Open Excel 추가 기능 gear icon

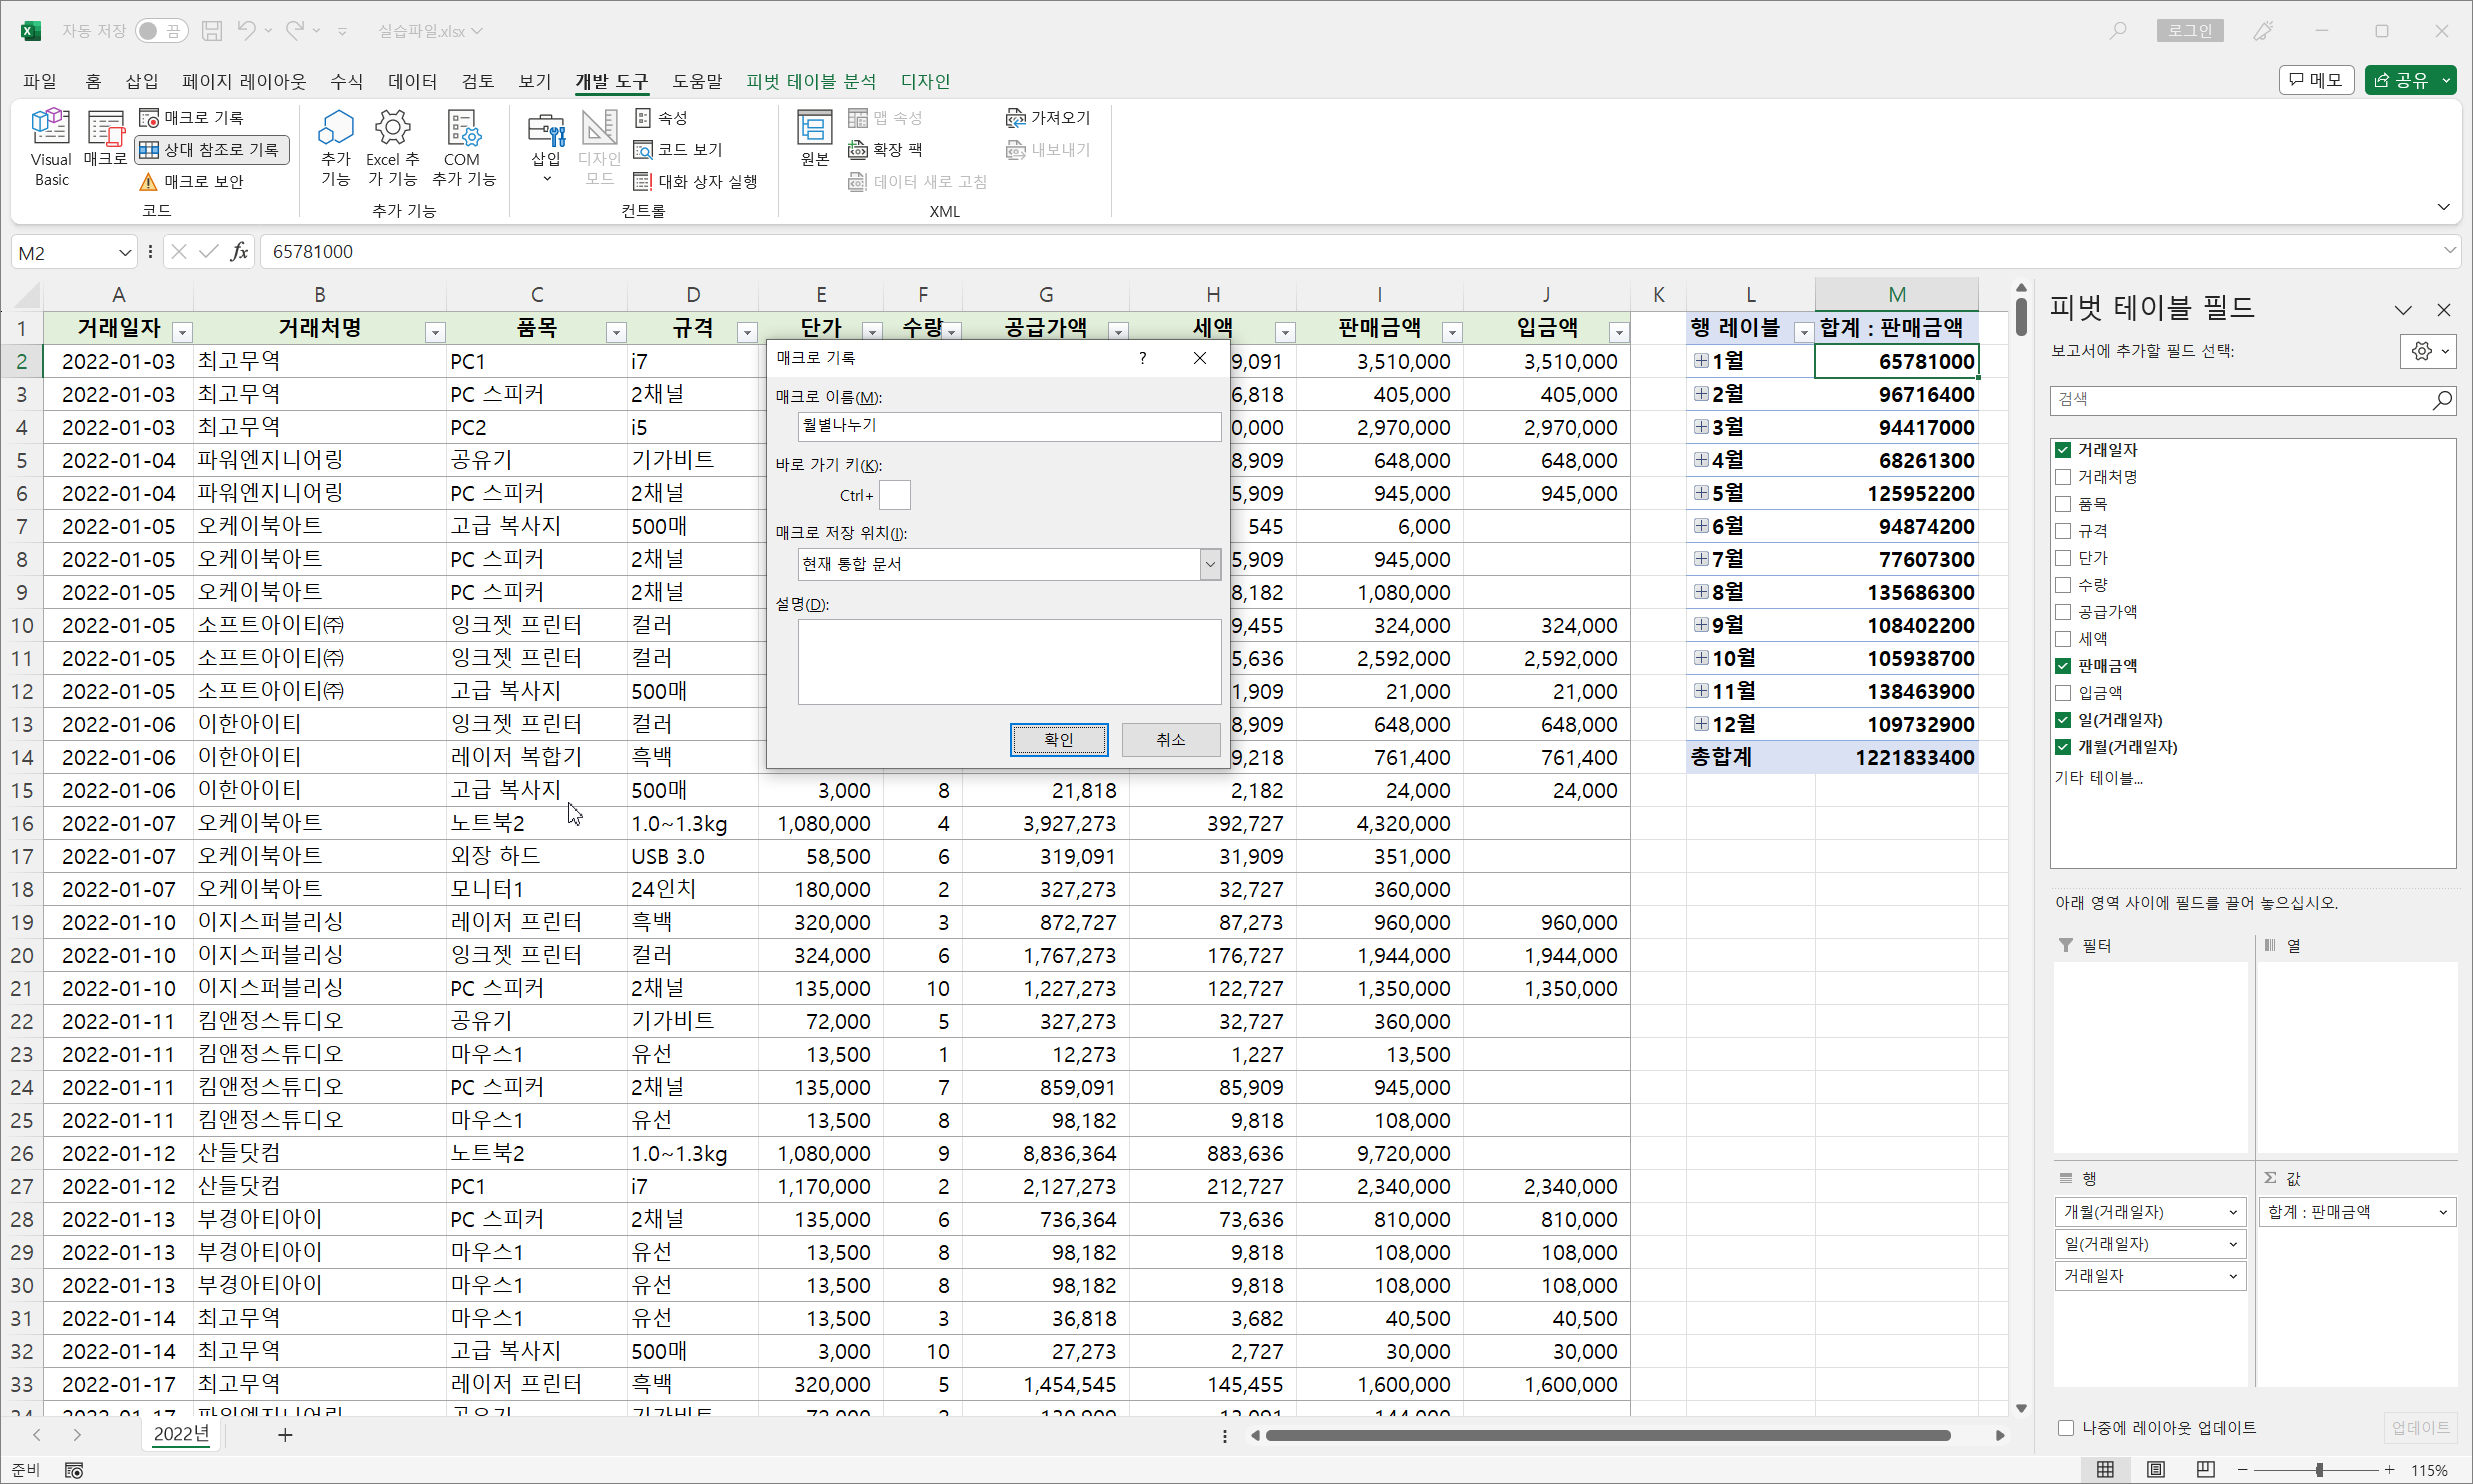pyautogui.click(x=392, y=128)
